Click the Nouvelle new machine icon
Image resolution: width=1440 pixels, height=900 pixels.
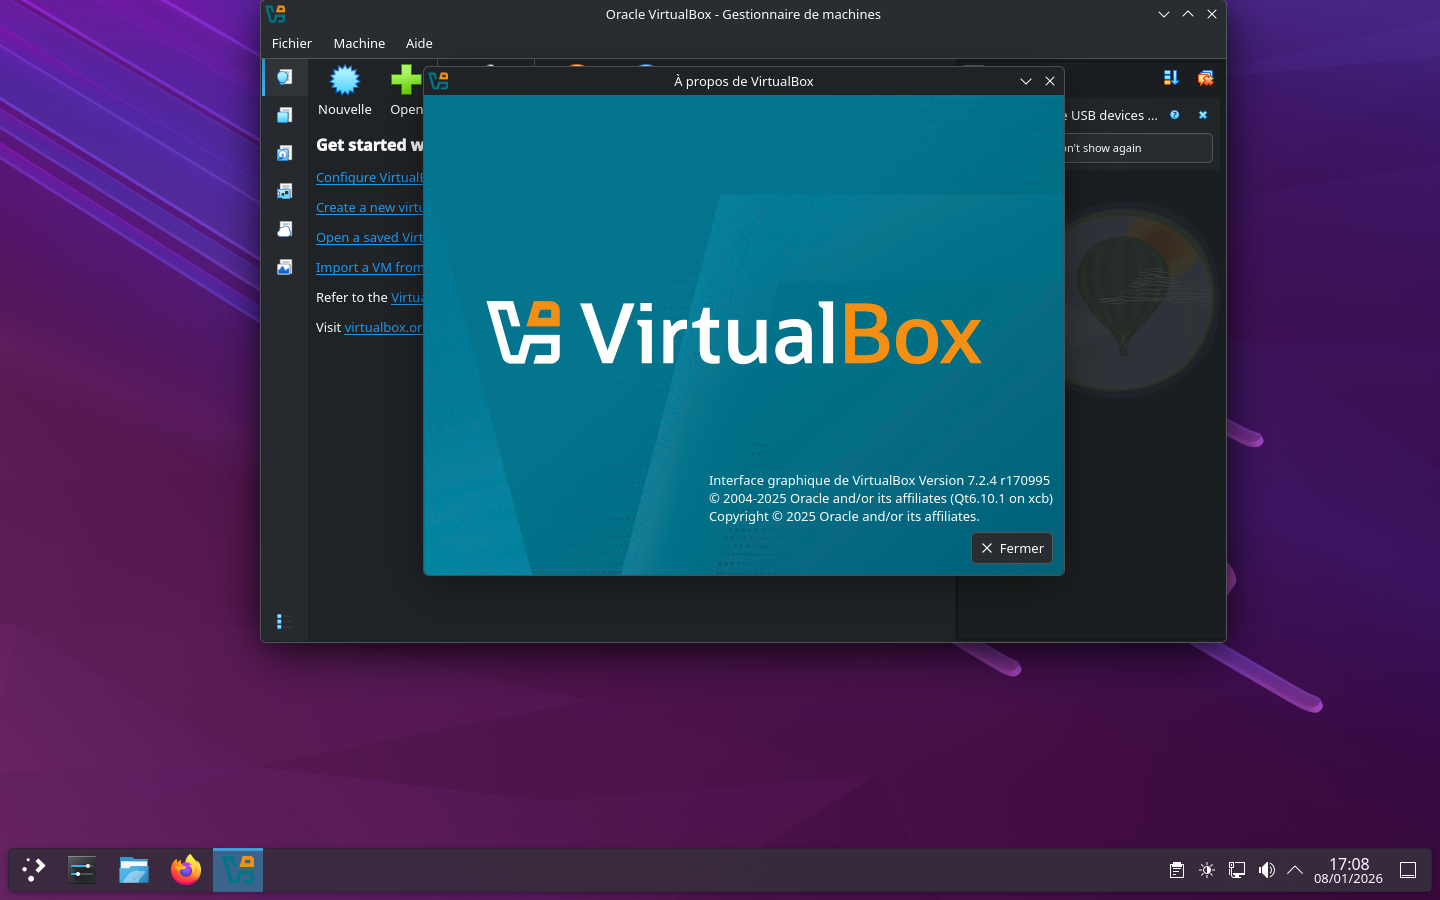(x=345, y=80)
